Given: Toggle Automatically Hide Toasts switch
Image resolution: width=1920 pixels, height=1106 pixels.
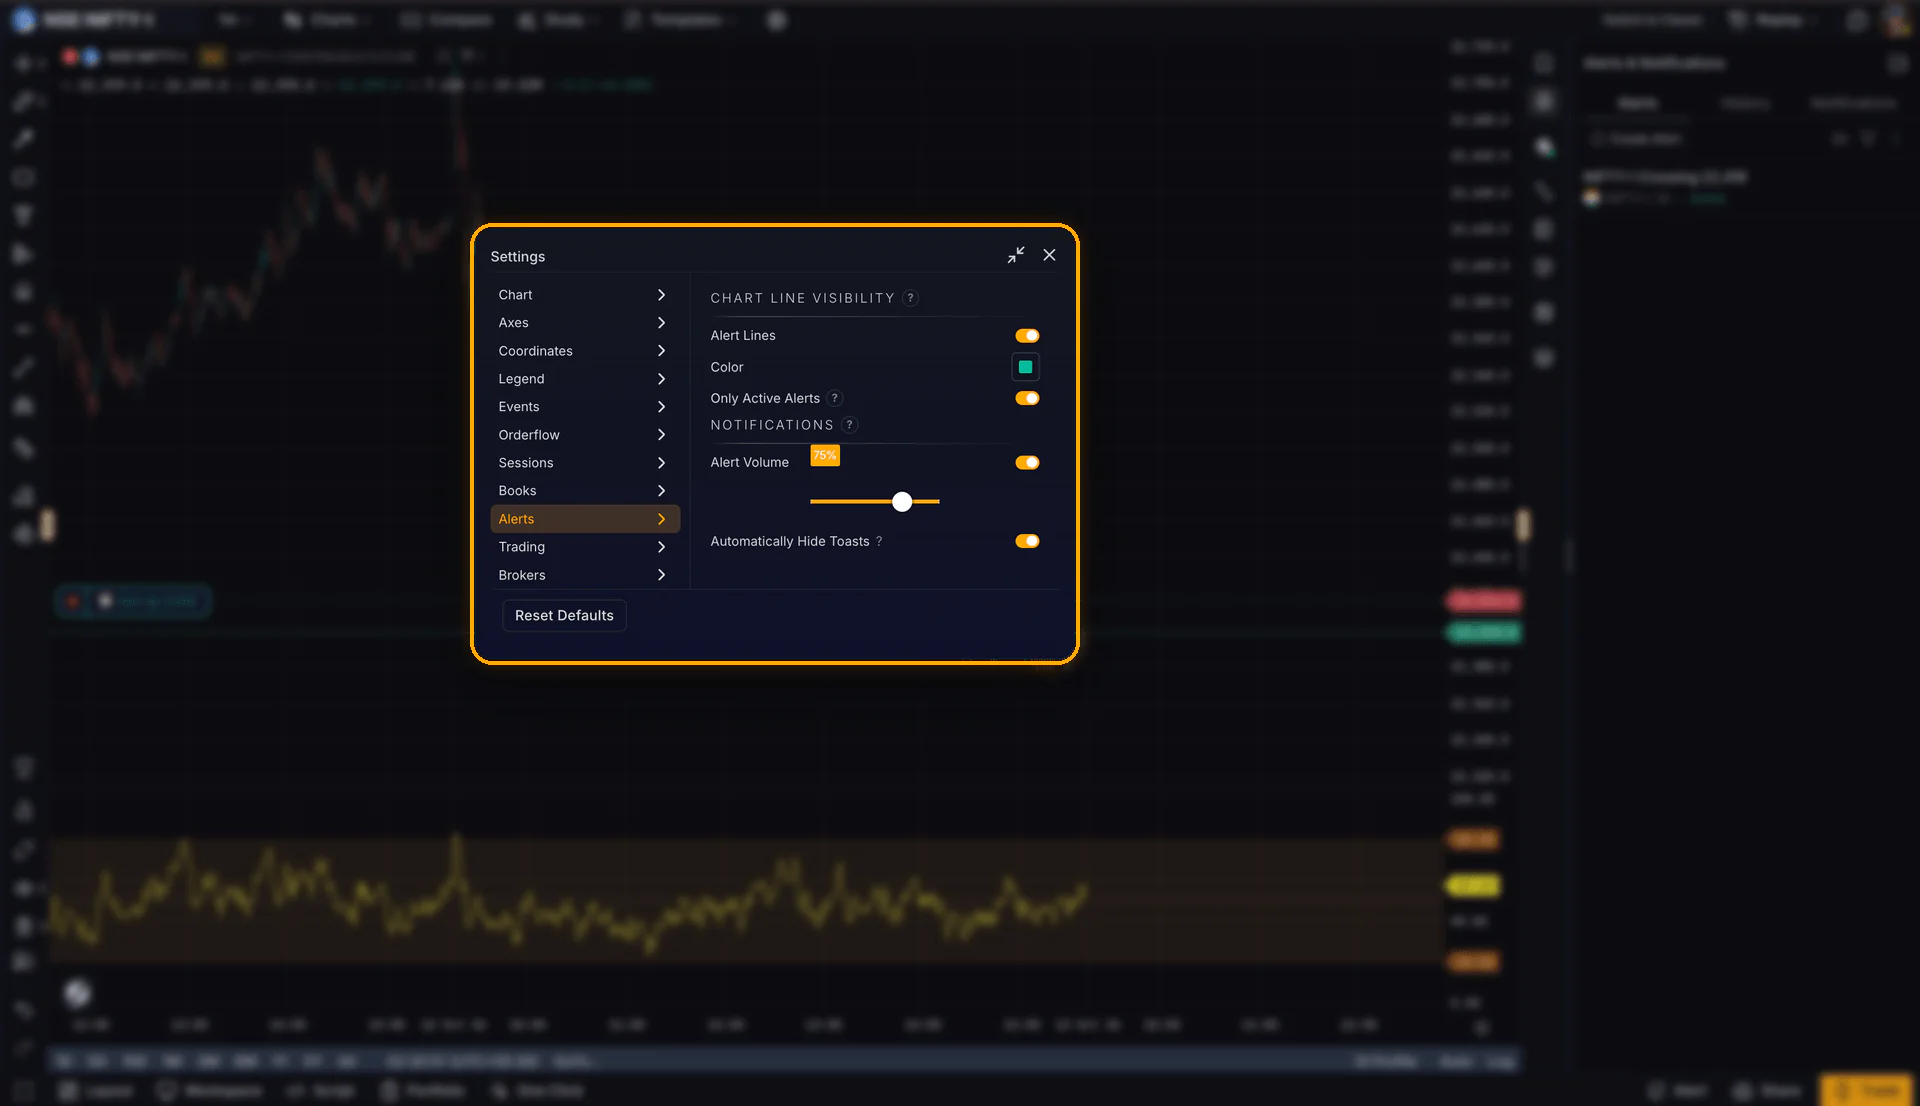Looking at the screenshot, I should coord(1027,541).
